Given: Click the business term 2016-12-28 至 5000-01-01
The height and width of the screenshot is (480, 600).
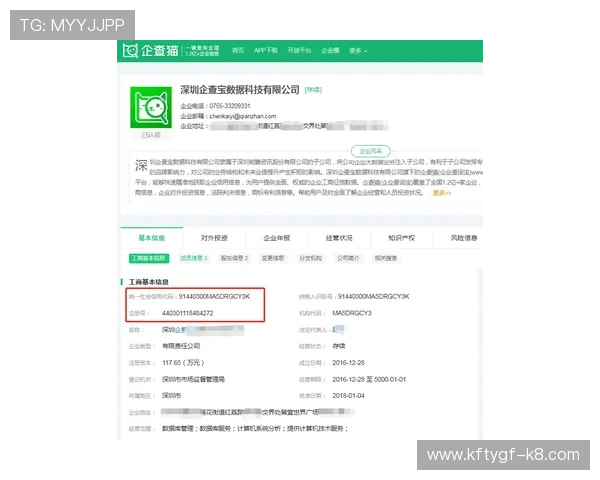Looking at the screenshot, I should point(369,379).
